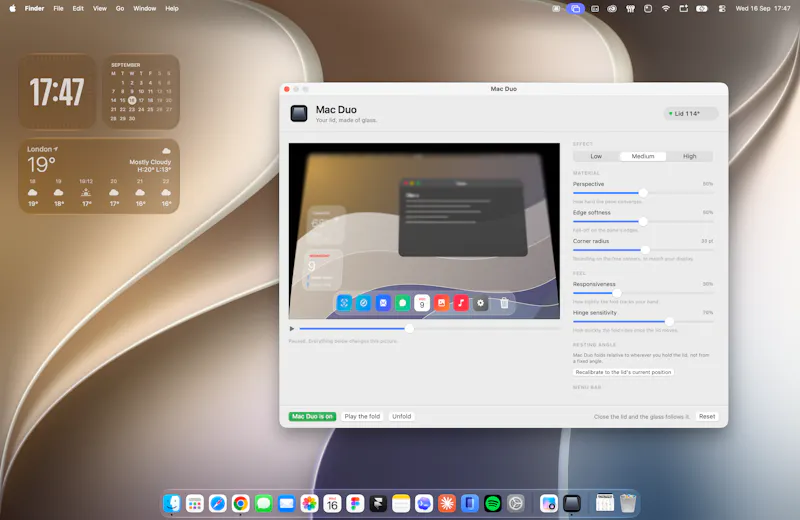Click battery status icon in menu bar

702,8
